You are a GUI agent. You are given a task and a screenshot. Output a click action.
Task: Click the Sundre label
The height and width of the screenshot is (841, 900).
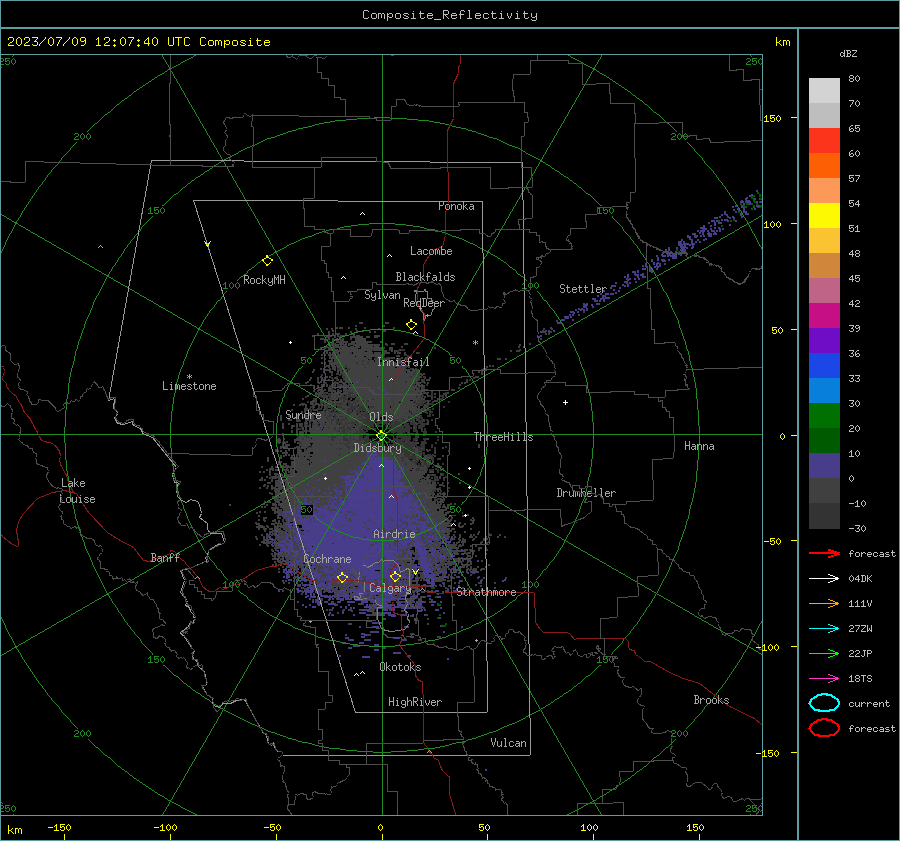point(303,414)
